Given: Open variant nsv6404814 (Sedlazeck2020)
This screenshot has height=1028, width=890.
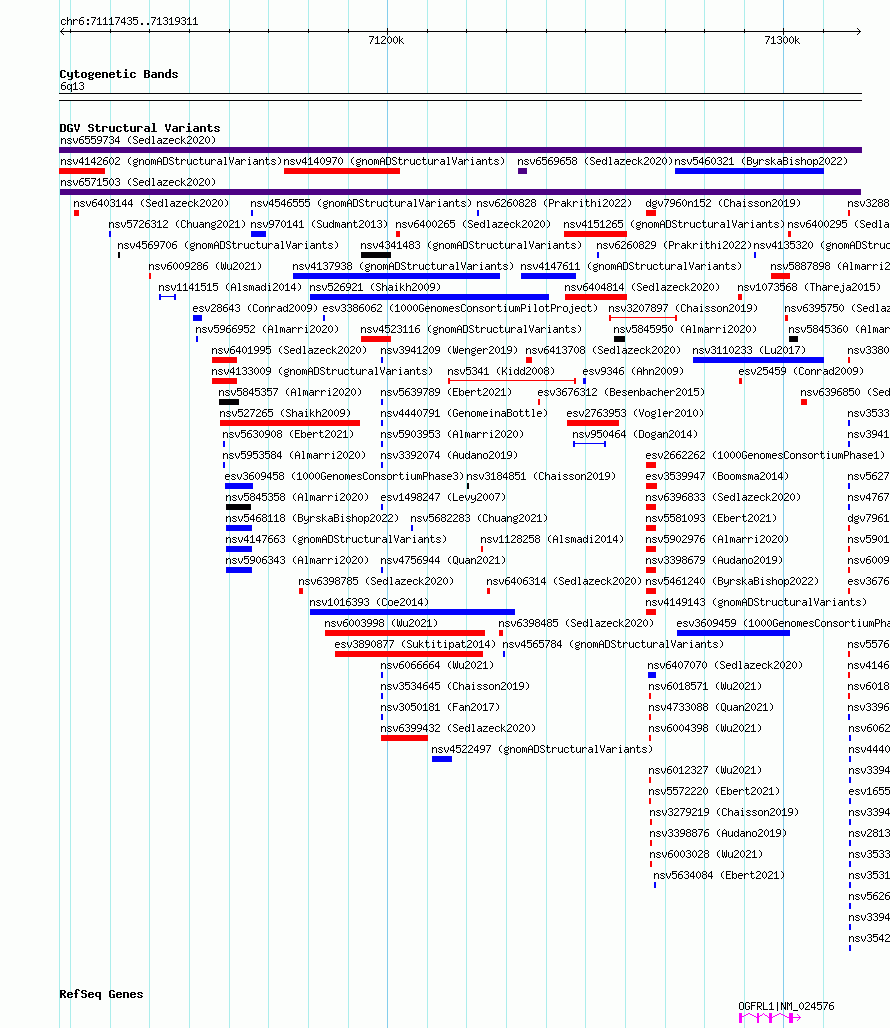Looking at the screenshot, I should (x=642, y=287).
